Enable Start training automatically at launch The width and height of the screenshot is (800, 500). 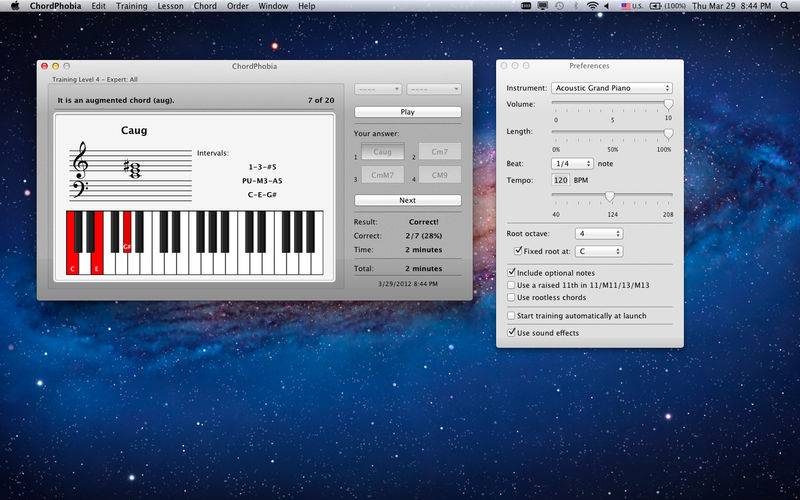tap(511, 316)
